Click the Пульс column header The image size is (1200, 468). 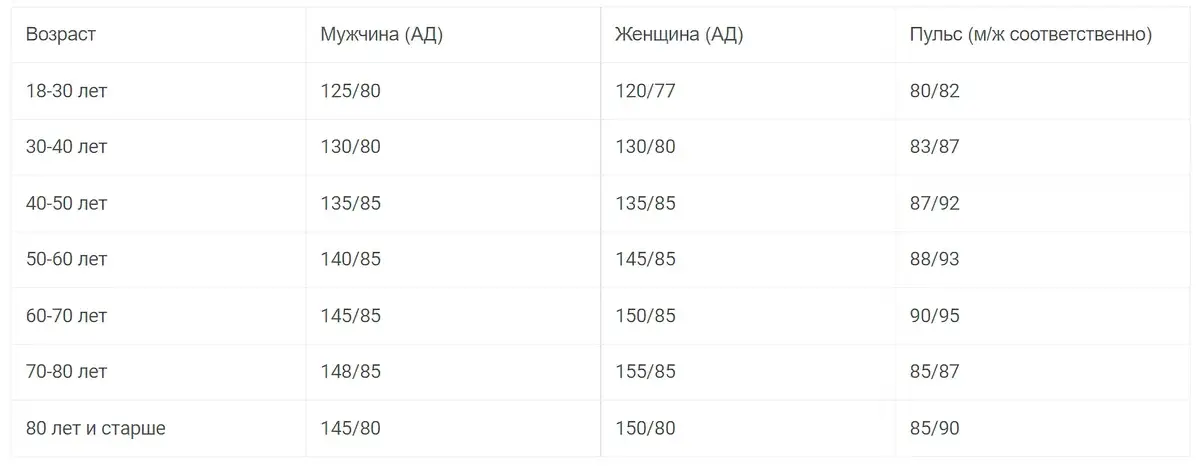tap(1030, 35)
